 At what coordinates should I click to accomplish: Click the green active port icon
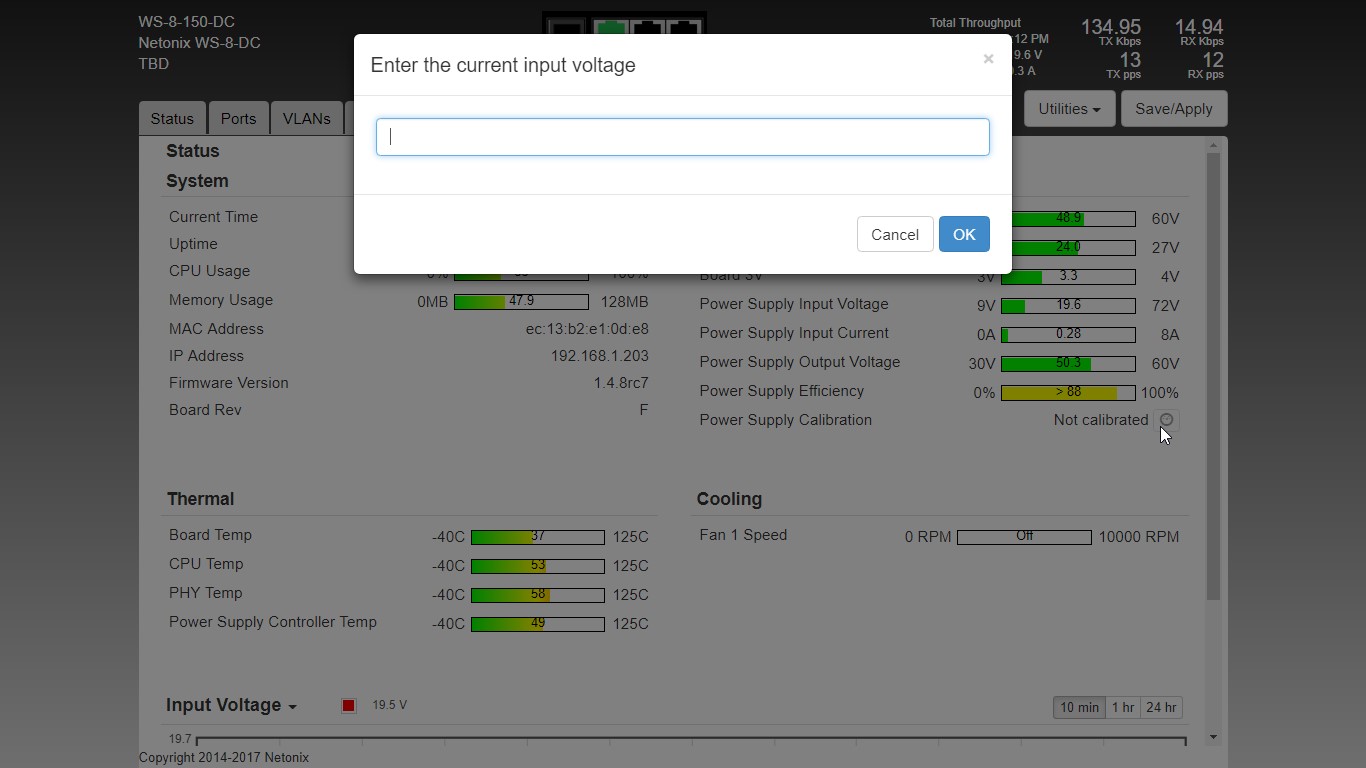(x=610, y=27)
